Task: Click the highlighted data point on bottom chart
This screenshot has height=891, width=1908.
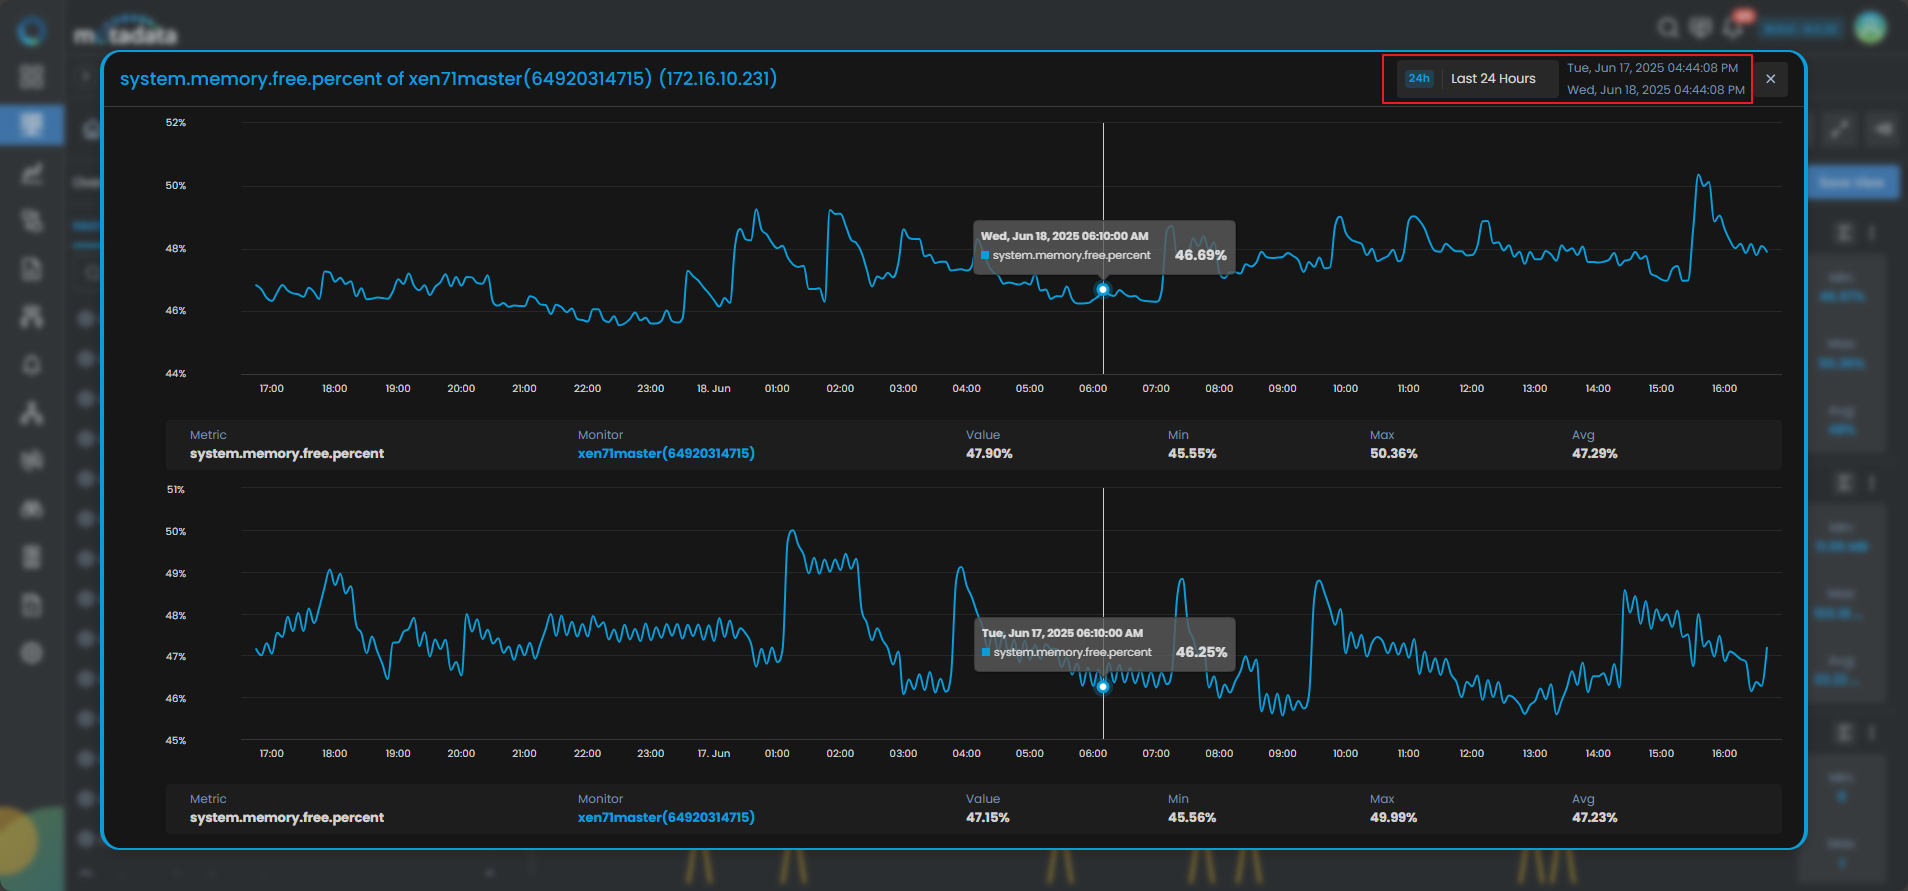Action: (1103, 687)
